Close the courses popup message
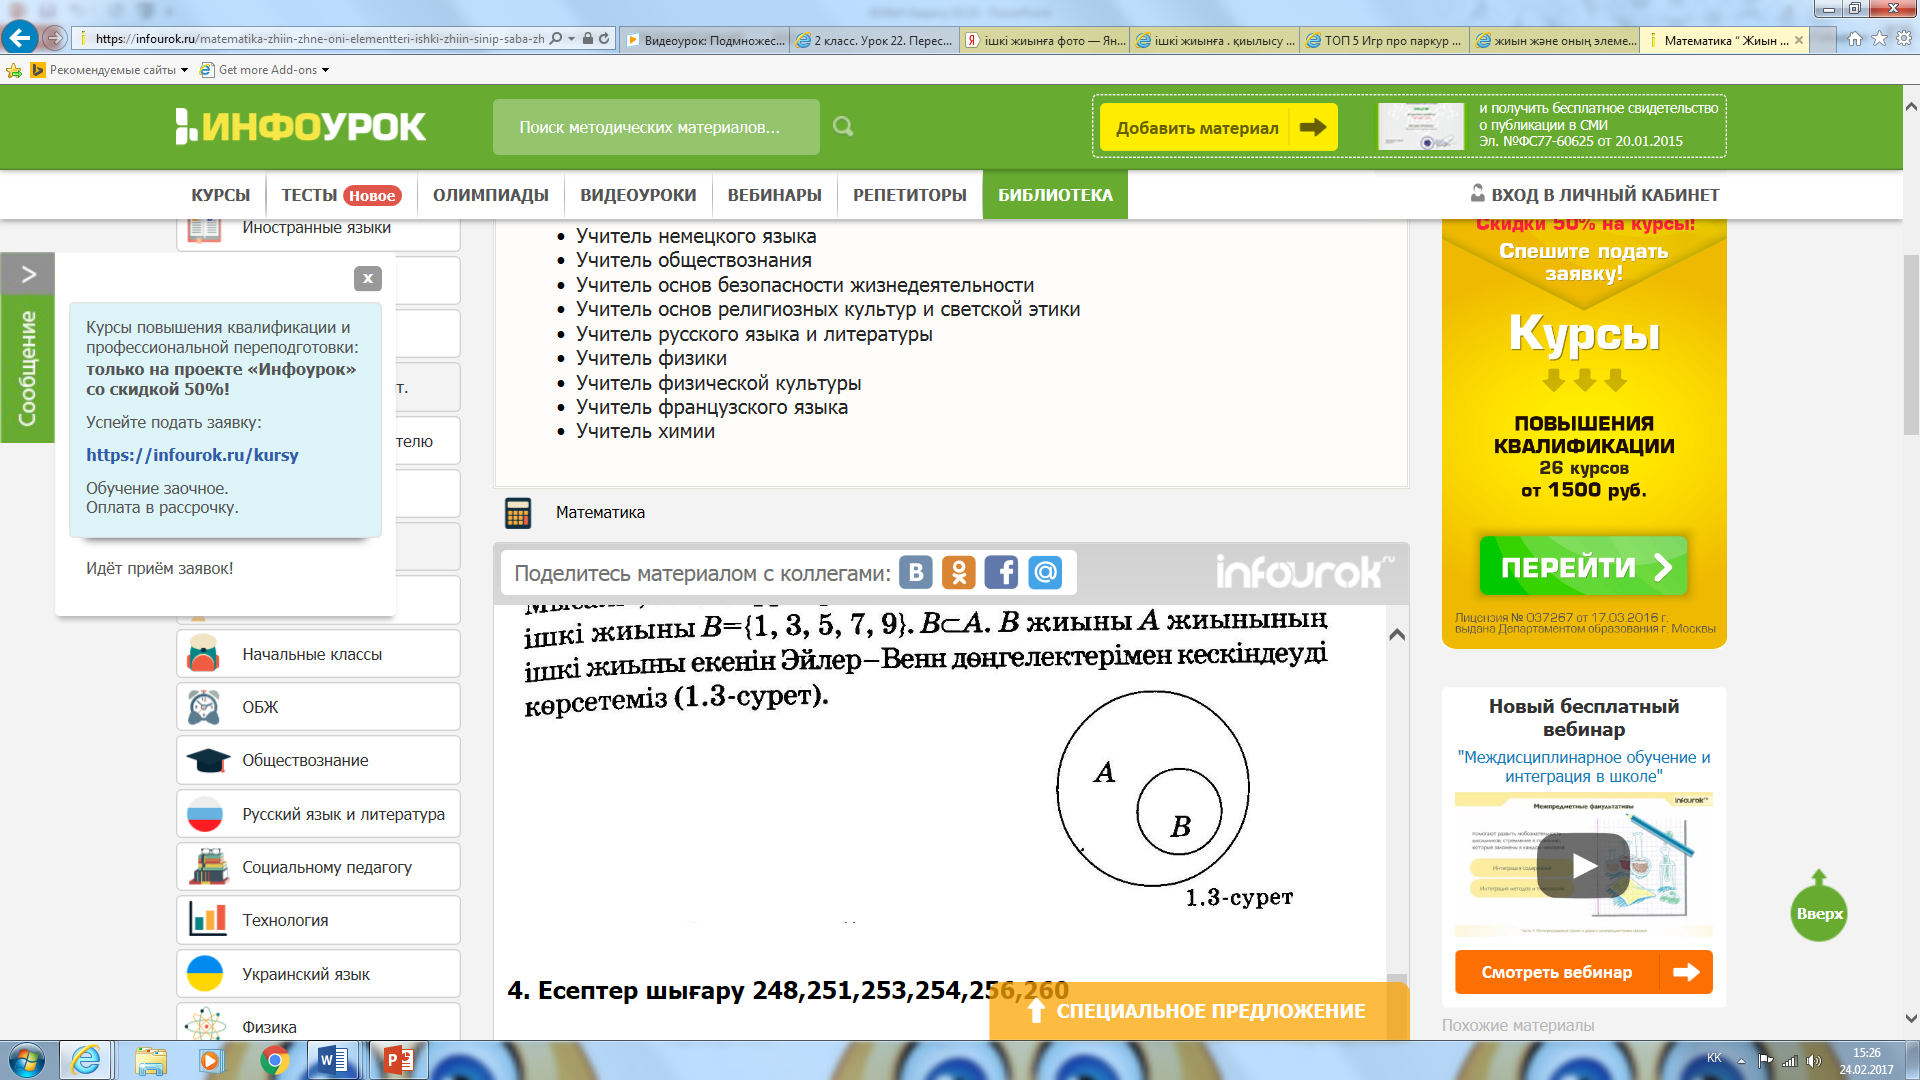The image size is (1920, 1080). tap(367, 279)
